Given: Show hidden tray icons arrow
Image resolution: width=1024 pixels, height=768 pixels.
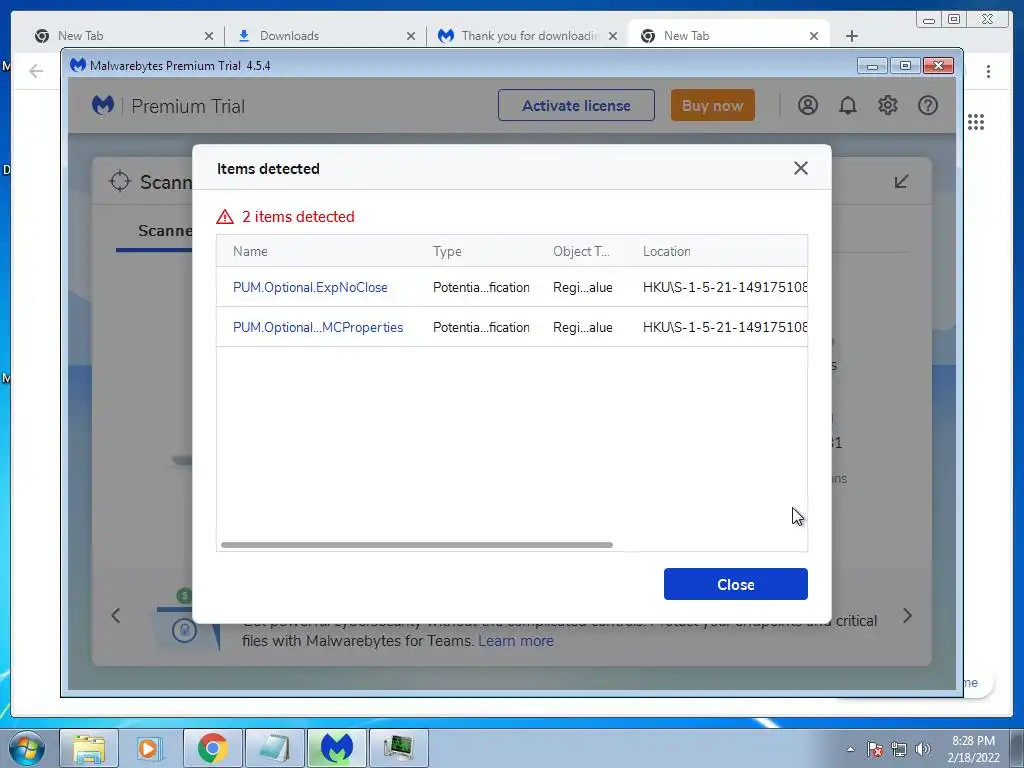Looking at the screenshot, I should pyautogui.click(x=850, y=749).
